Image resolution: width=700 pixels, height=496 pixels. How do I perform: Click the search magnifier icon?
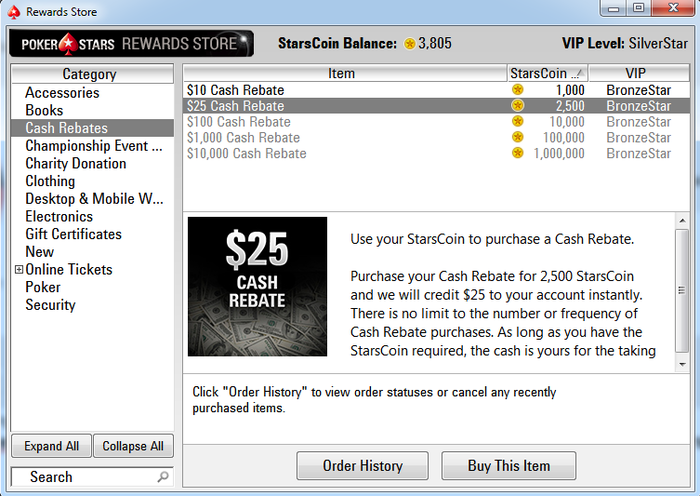[163, 477]
